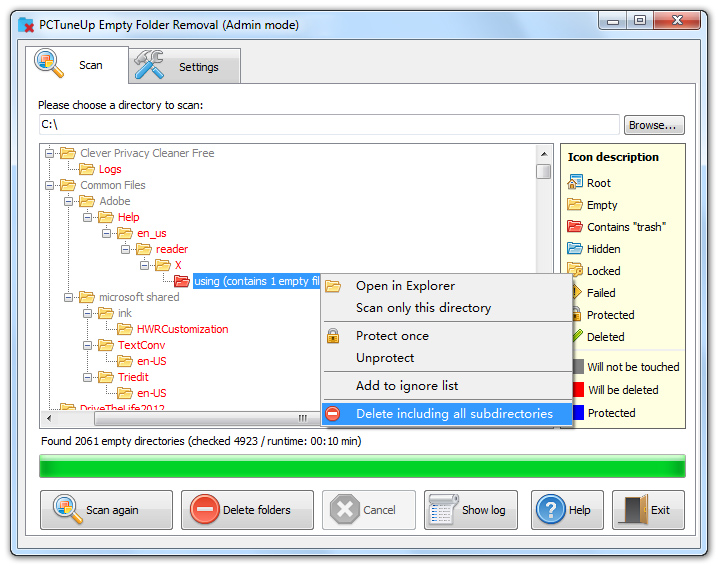Collapse the reader folder node

tap(125, 249)
